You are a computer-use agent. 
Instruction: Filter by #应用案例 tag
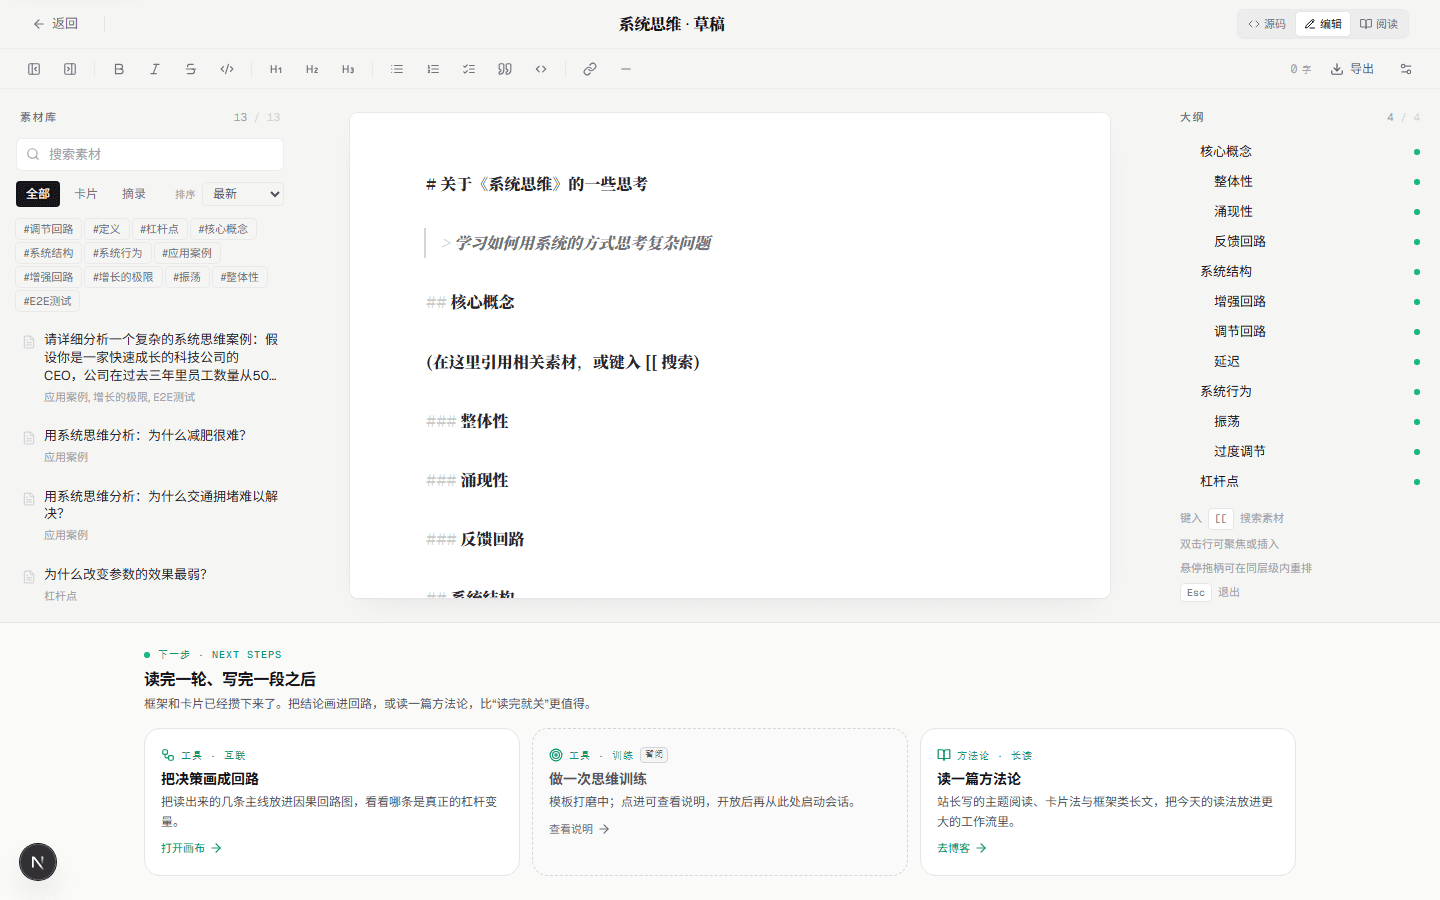187,253
